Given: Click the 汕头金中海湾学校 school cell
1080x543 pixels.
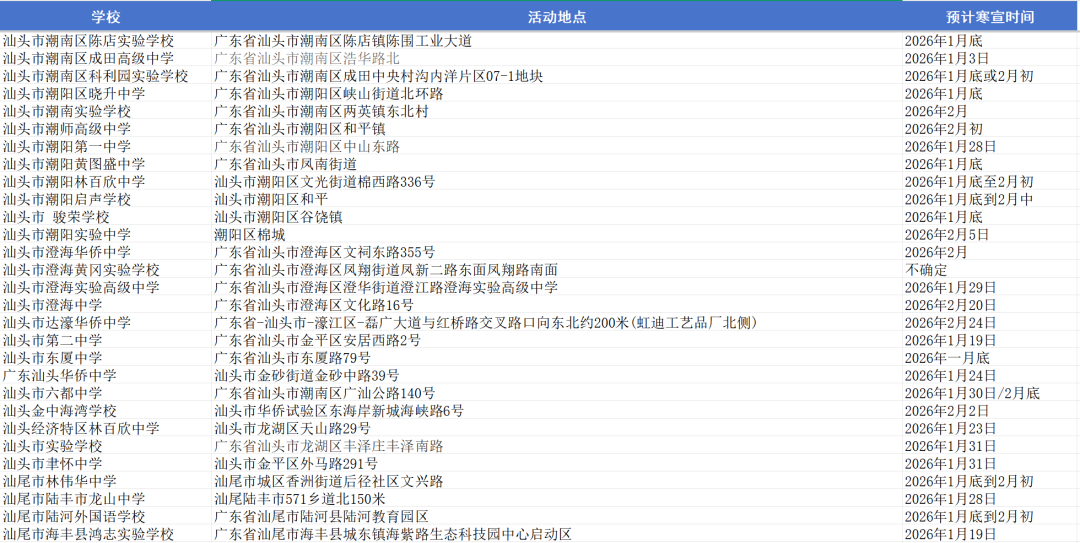Looking at the screenshot, I should [x=59, y=411].
